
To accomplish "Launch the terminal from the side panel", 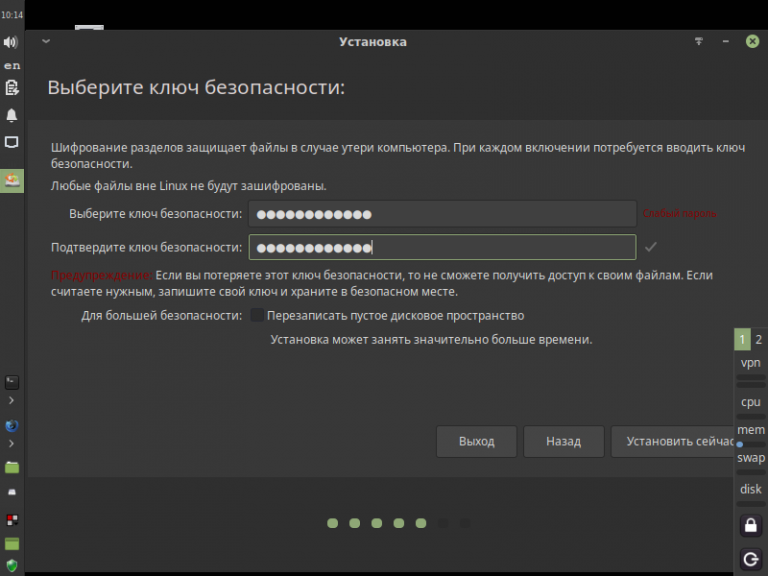I will pos(12,382).
